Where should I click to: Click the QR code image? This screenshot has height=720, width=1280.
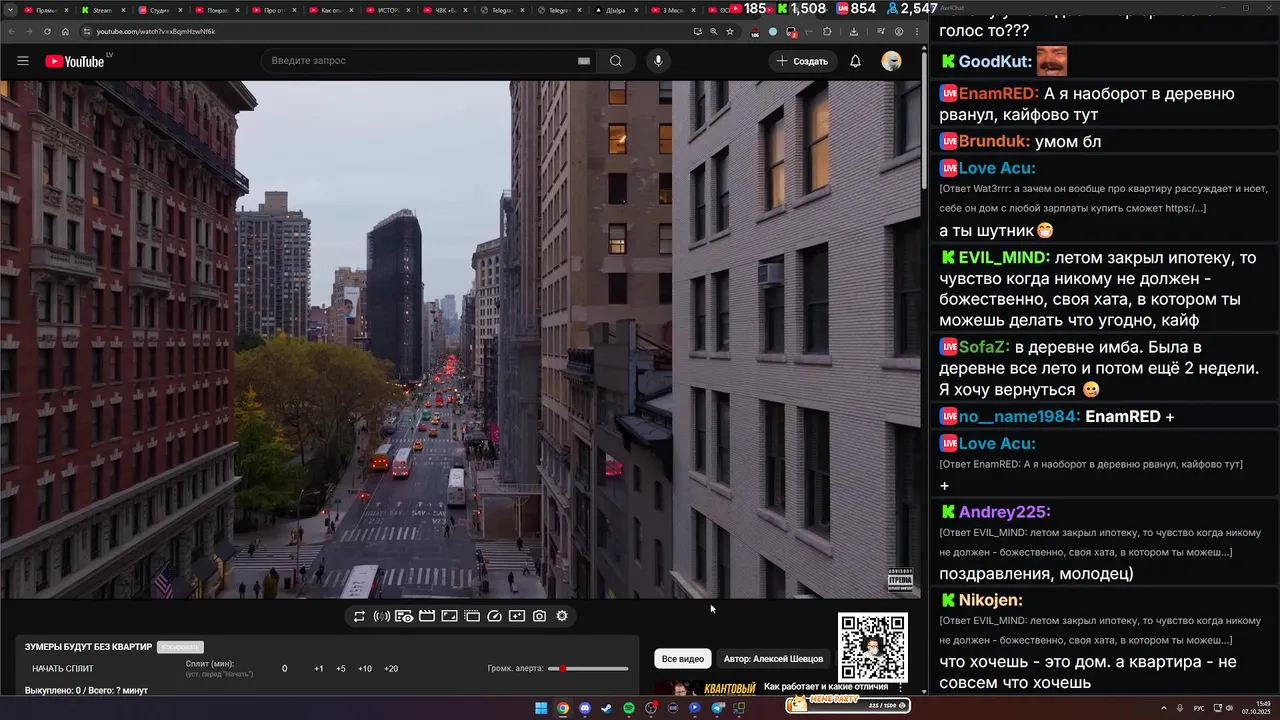click(873, 647)
